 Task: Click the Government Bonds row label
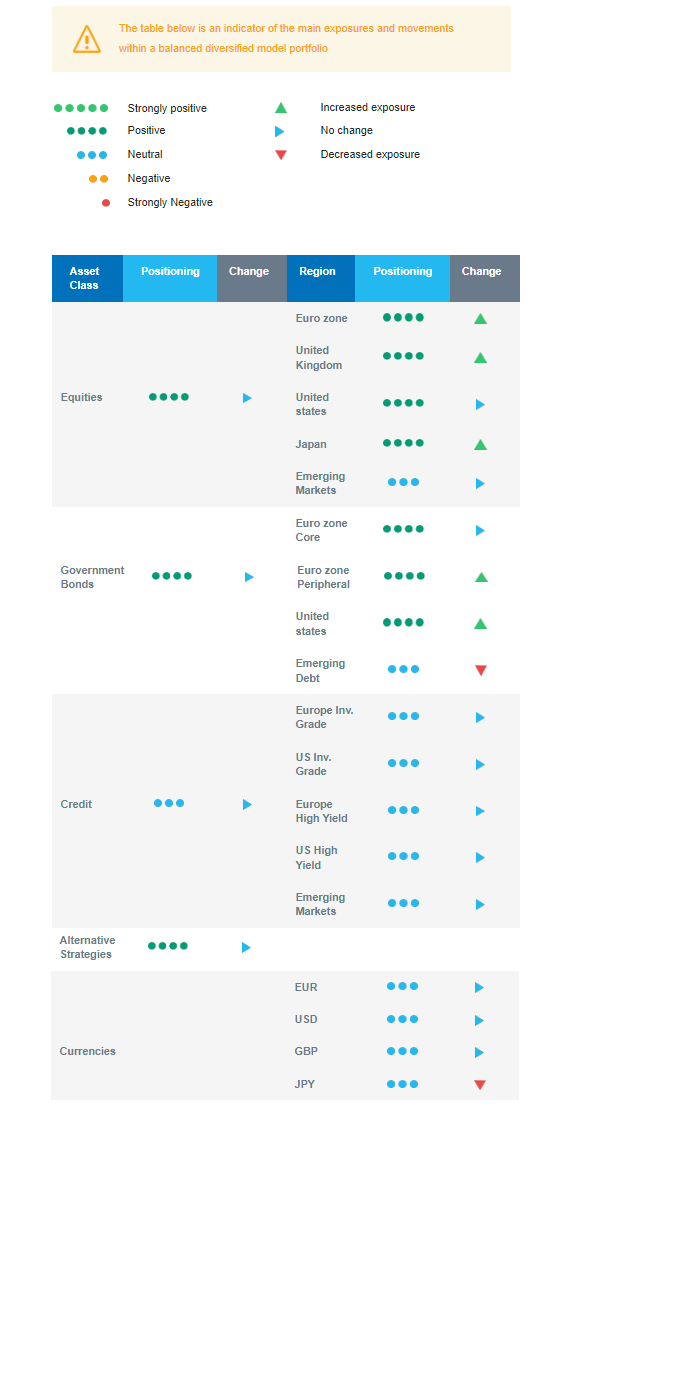click(x=93, y=577)
